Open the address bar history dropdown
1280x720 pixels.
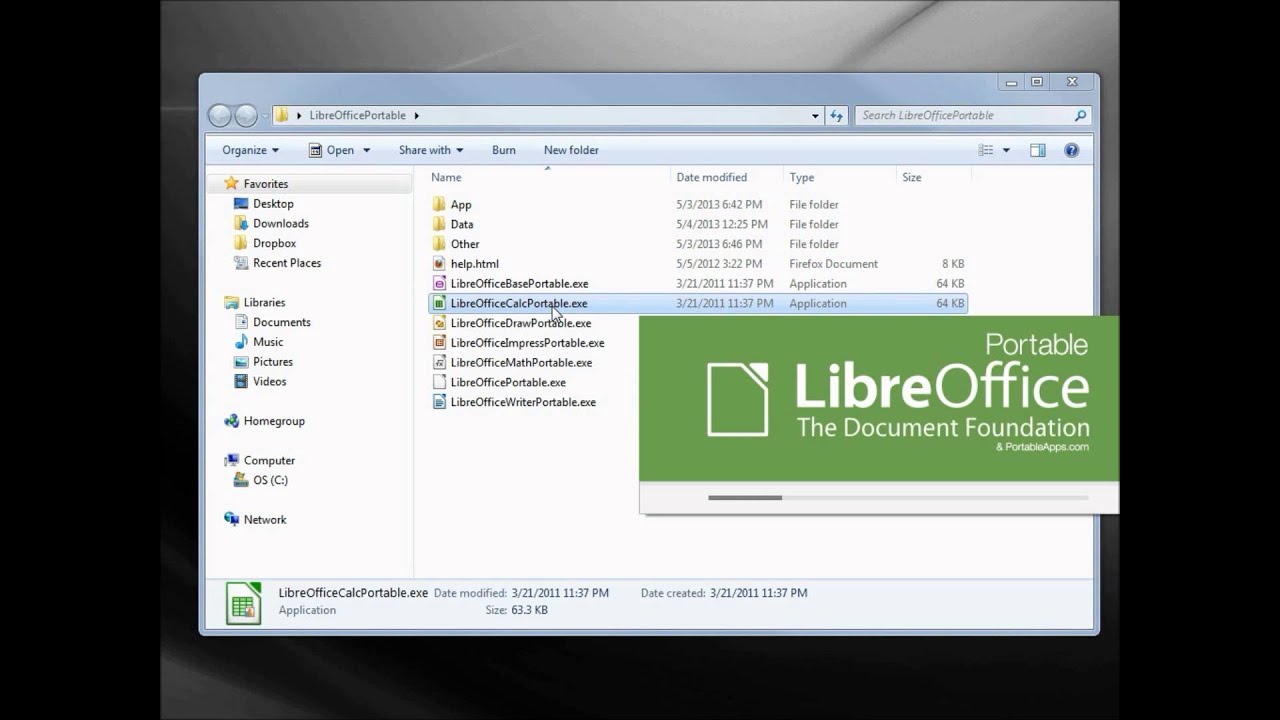pyautogui.click(x=815, y=115)
